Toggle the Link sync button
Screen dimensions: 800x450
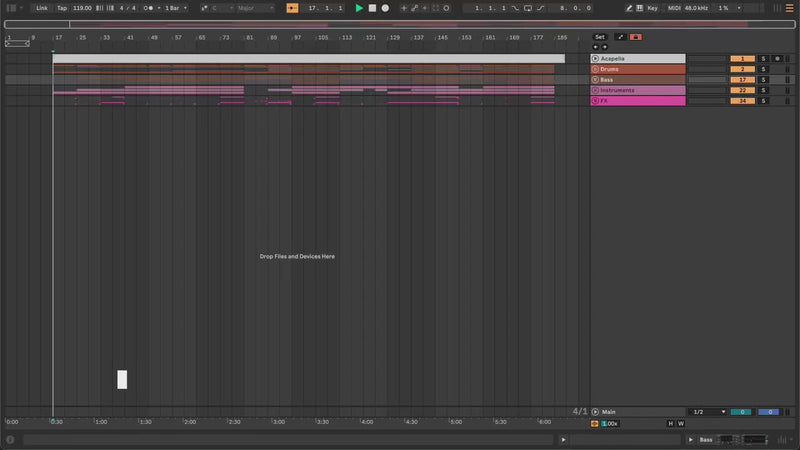click(41, 8)
